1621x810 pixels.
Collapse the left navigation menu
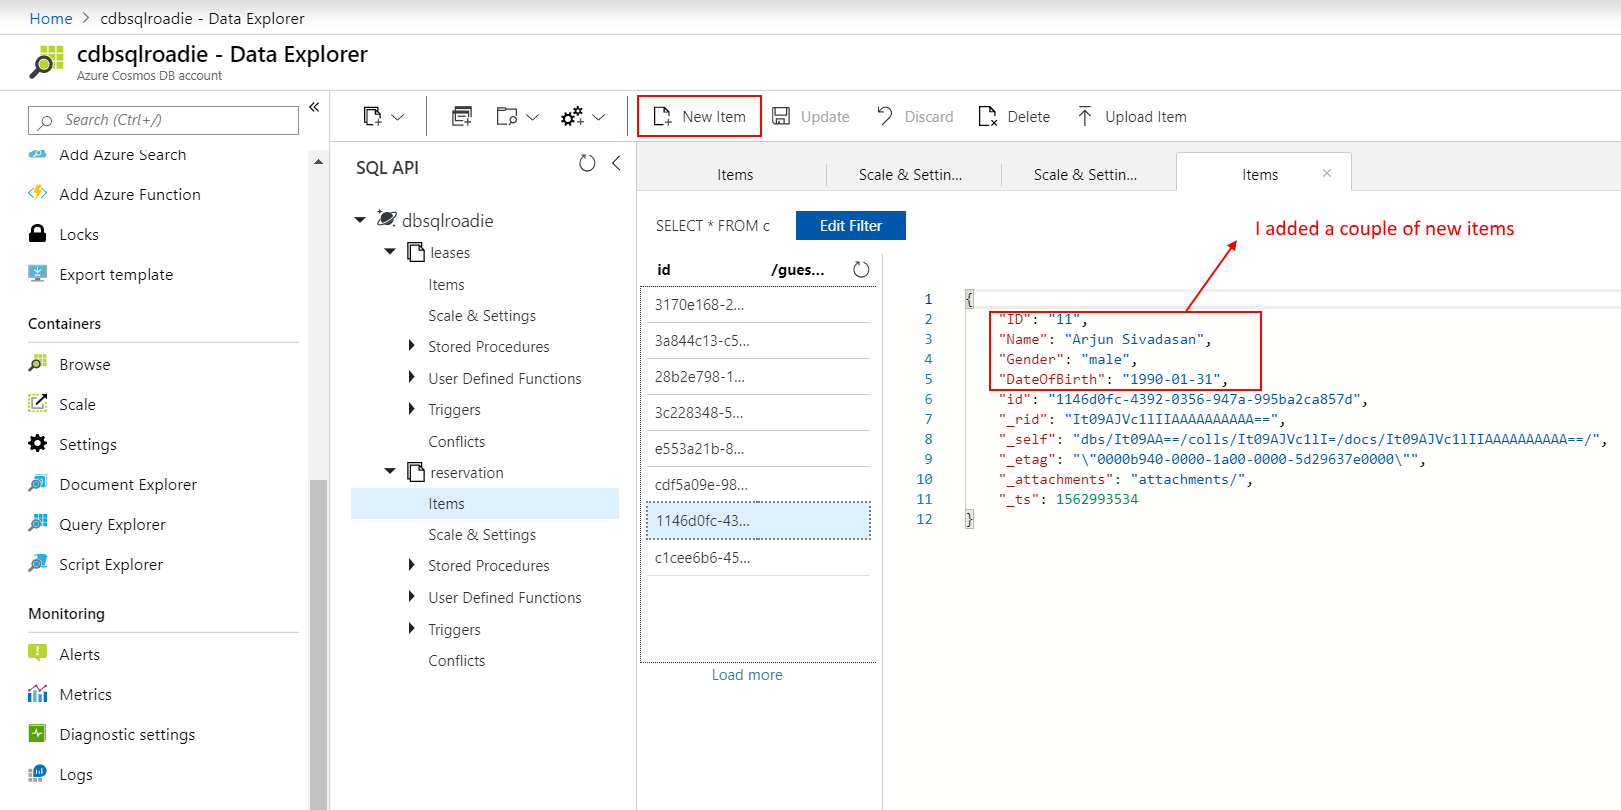tap(314, 107)
